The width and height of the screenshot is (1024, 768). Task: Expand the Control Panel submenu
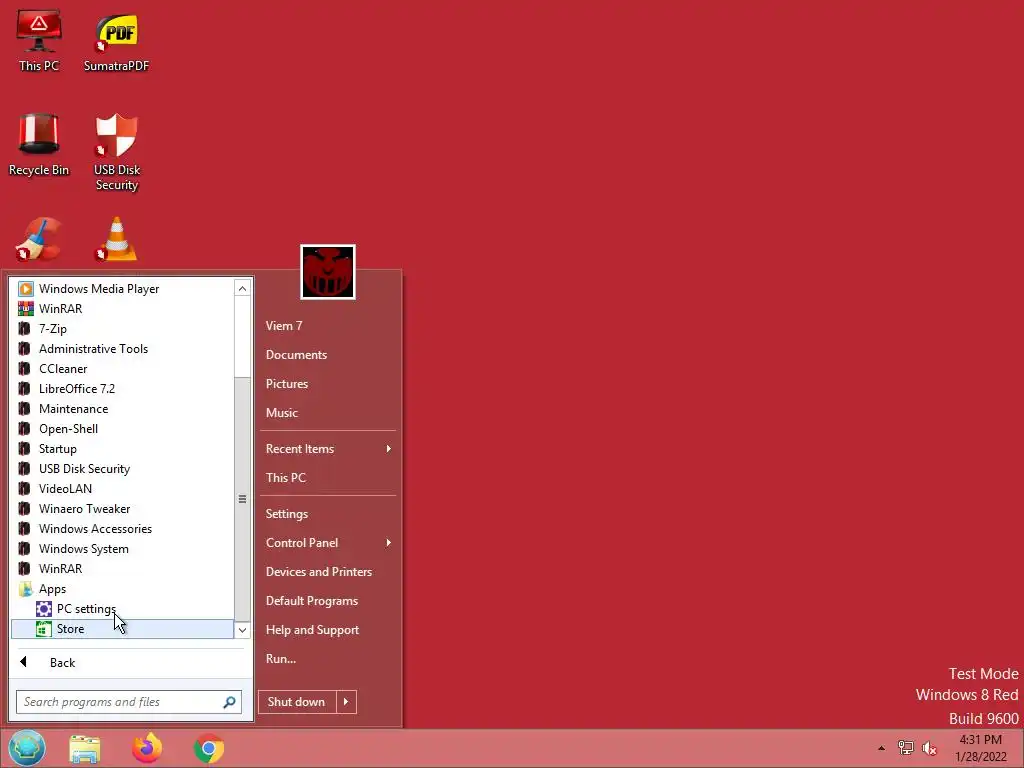[x=328, y=543]
